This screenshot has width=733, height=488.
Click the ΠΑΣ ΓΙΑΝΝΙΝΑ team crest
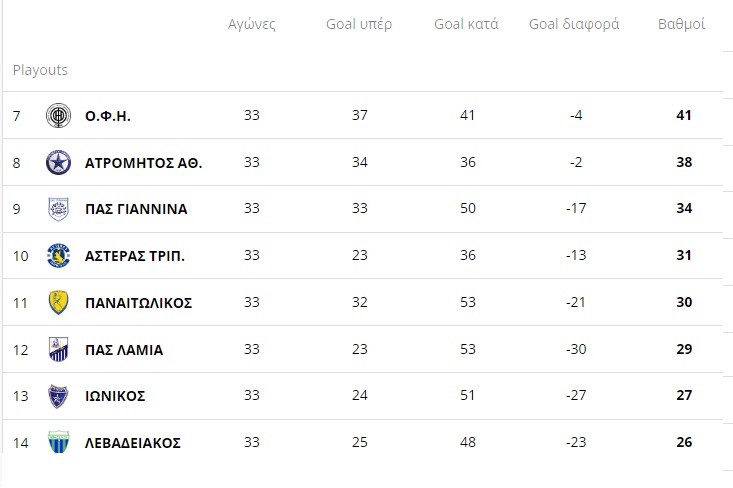58,209
